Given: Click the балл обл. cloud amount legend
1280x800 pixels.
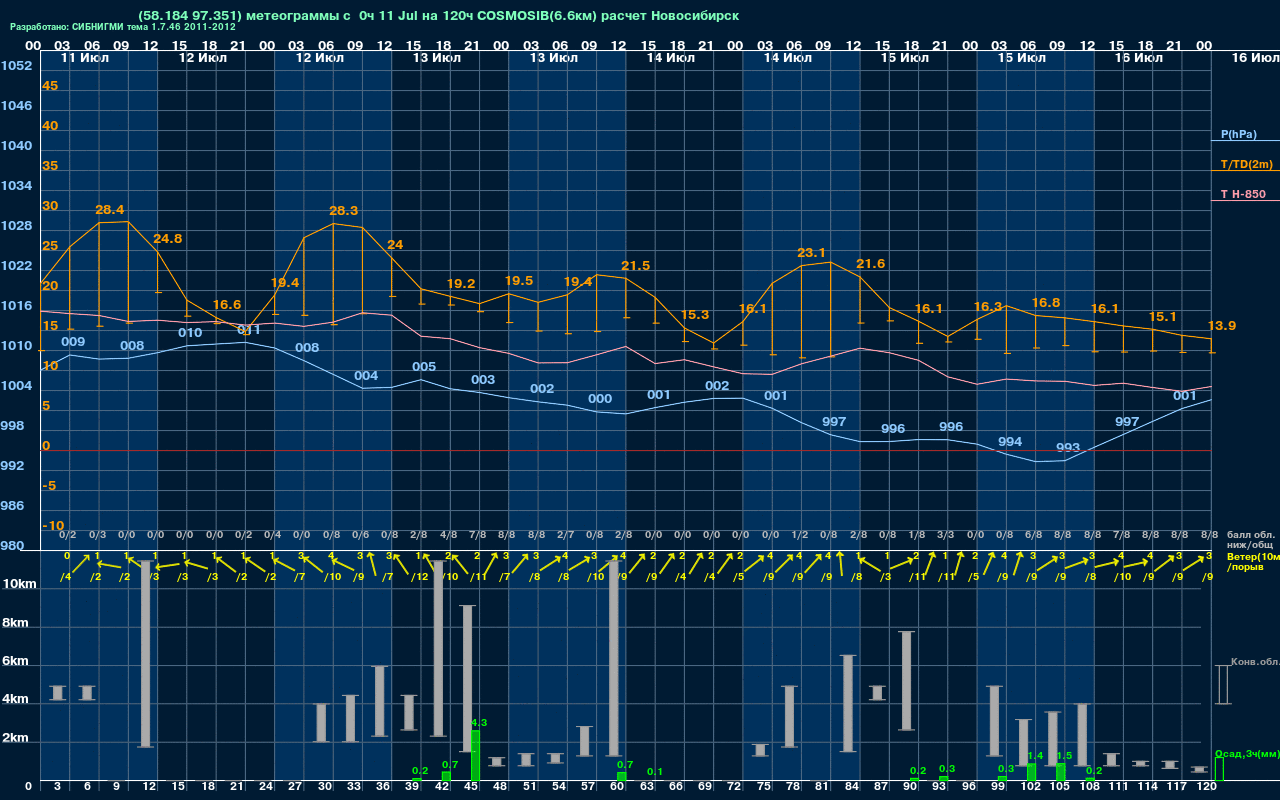Looking at the screenshot, I should coord(1250,534).
